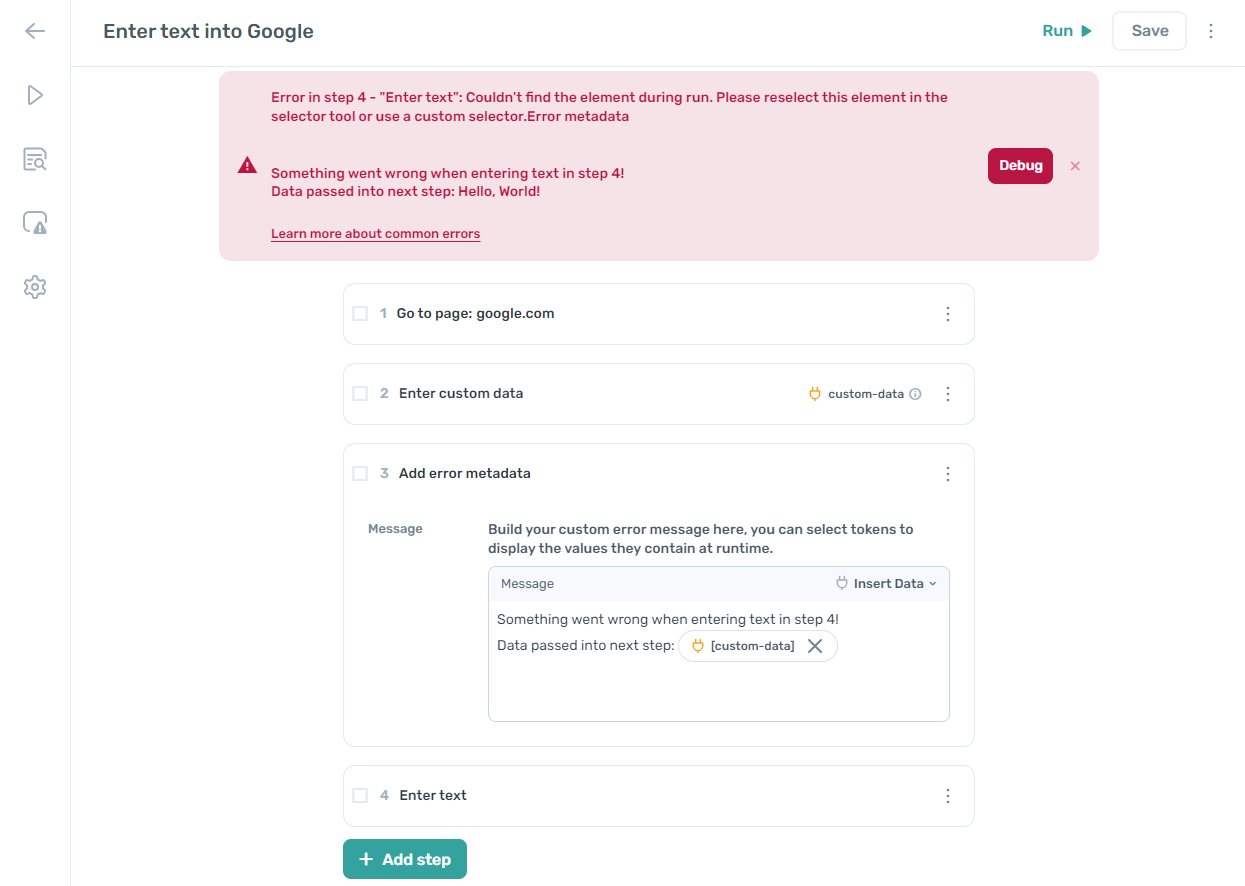Image resolution: width=1245 pixels, height=886 pixels.
Task: Open the kebab menu on step 1
Action: click(x=947, y=313)
